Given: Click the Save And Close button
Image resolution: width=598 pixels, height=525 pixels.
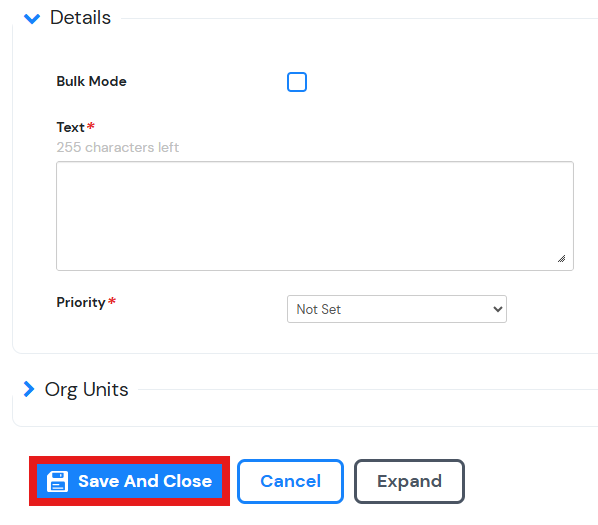Looking at the screenshot, I should (x=129, y=481).
